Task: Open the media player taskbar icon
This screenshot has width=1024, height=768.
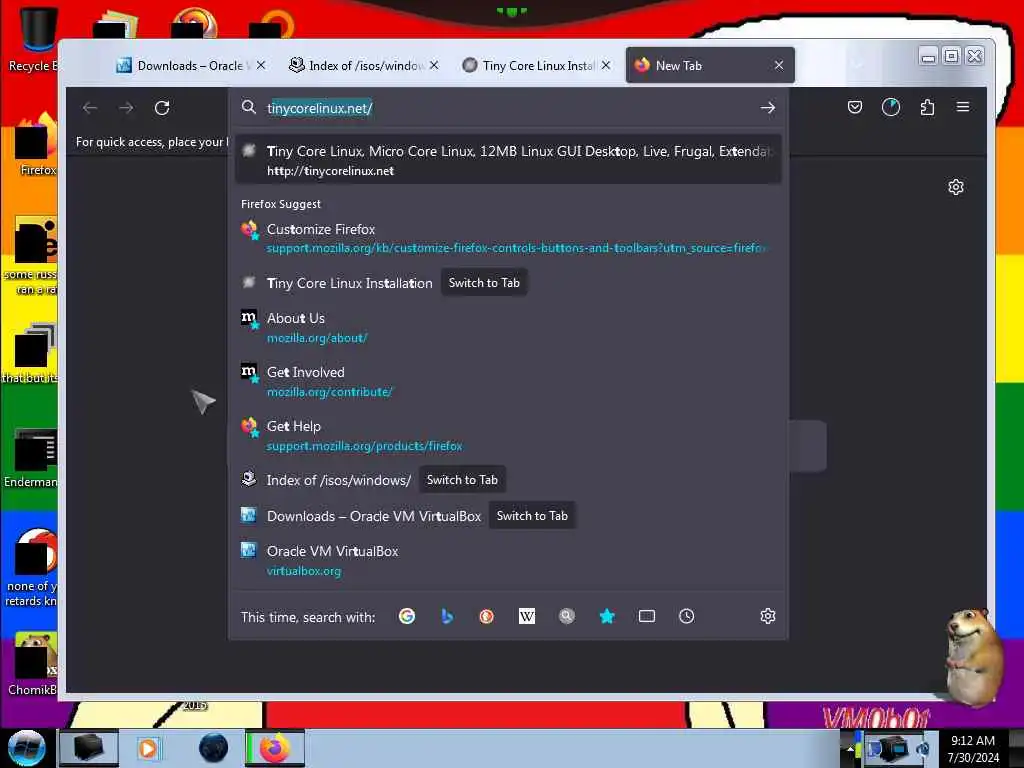Action: click(x=148, y=748)
